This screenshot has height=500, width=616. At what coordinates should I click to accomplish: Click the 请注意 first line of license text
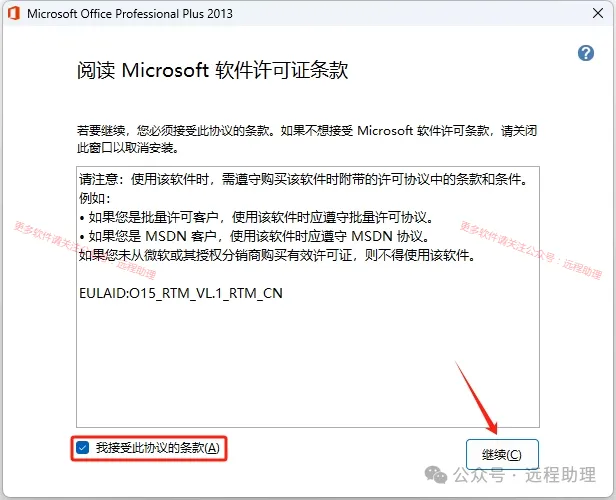pyautogui.click(x=303, y=179)
